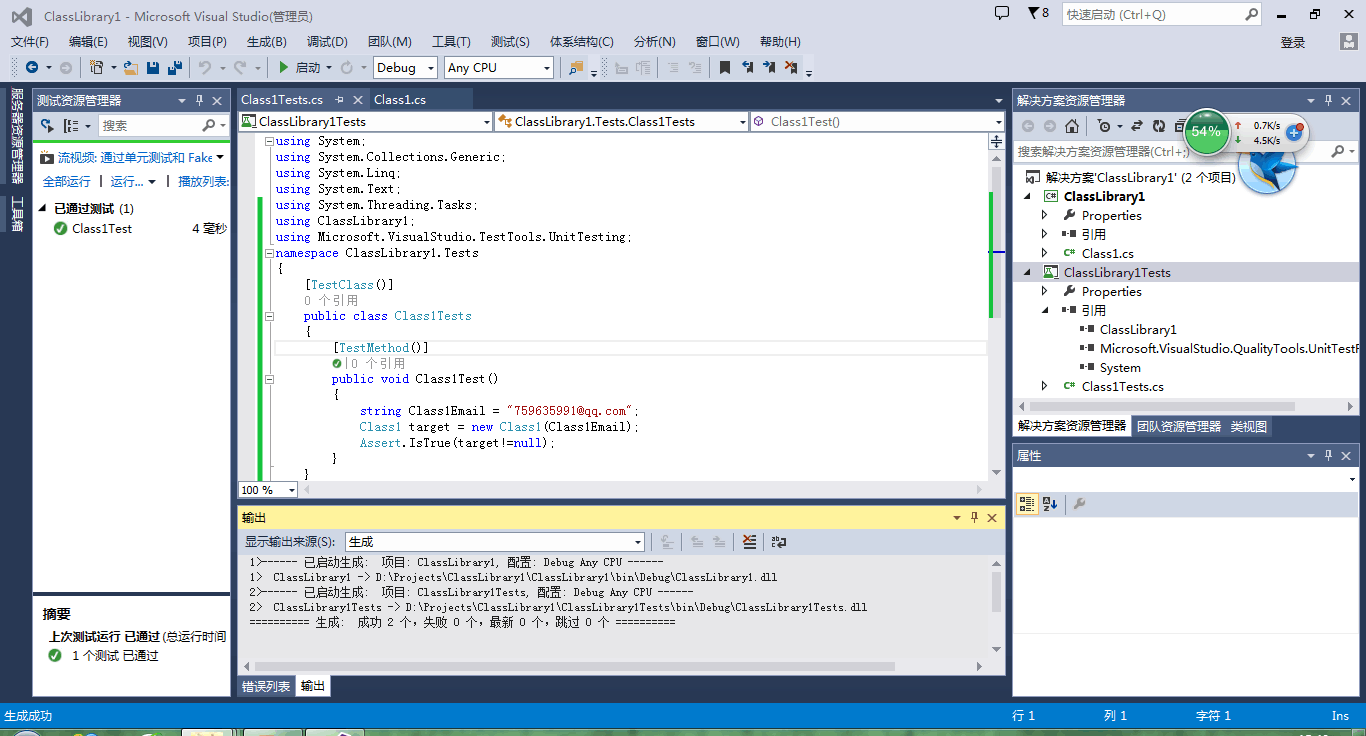The image size is (1366, 736).
Task: Click the 播放列表 link
Action: pyautogui.click(x=203, y=181)
